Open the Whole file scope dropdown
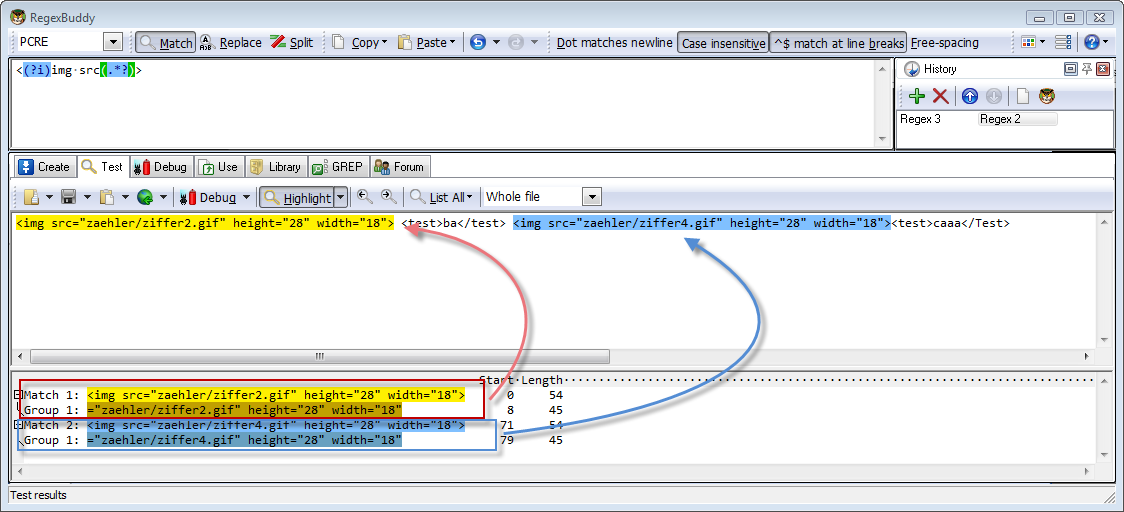This screenshot has width=1124, height=512. tap(591, 197)
